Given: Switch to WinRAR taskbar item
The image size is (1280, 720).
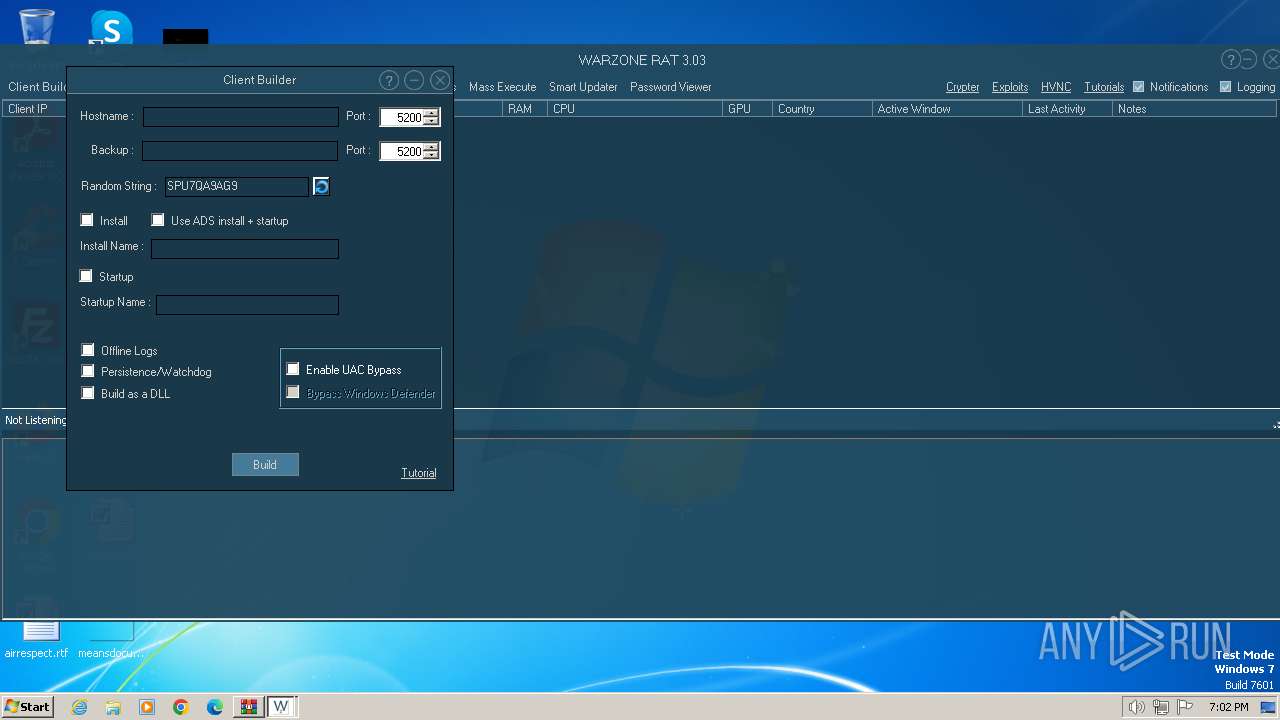Looking at the screenshot, I should tap(248, 707).
